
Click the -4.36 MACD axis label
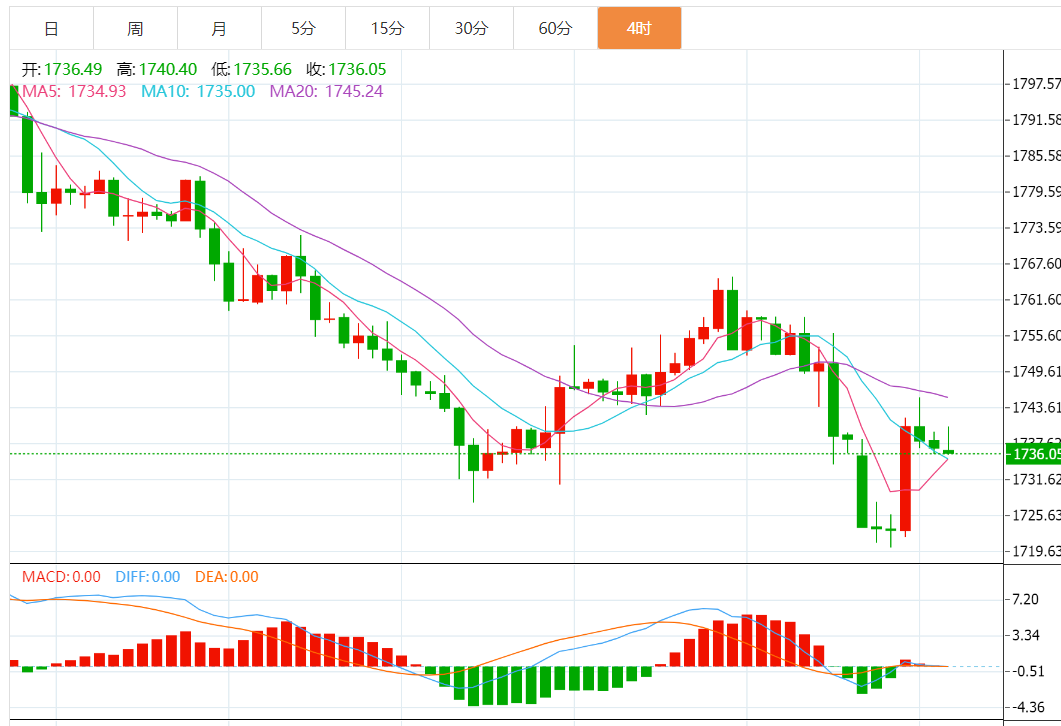[x=1028, y=707]
